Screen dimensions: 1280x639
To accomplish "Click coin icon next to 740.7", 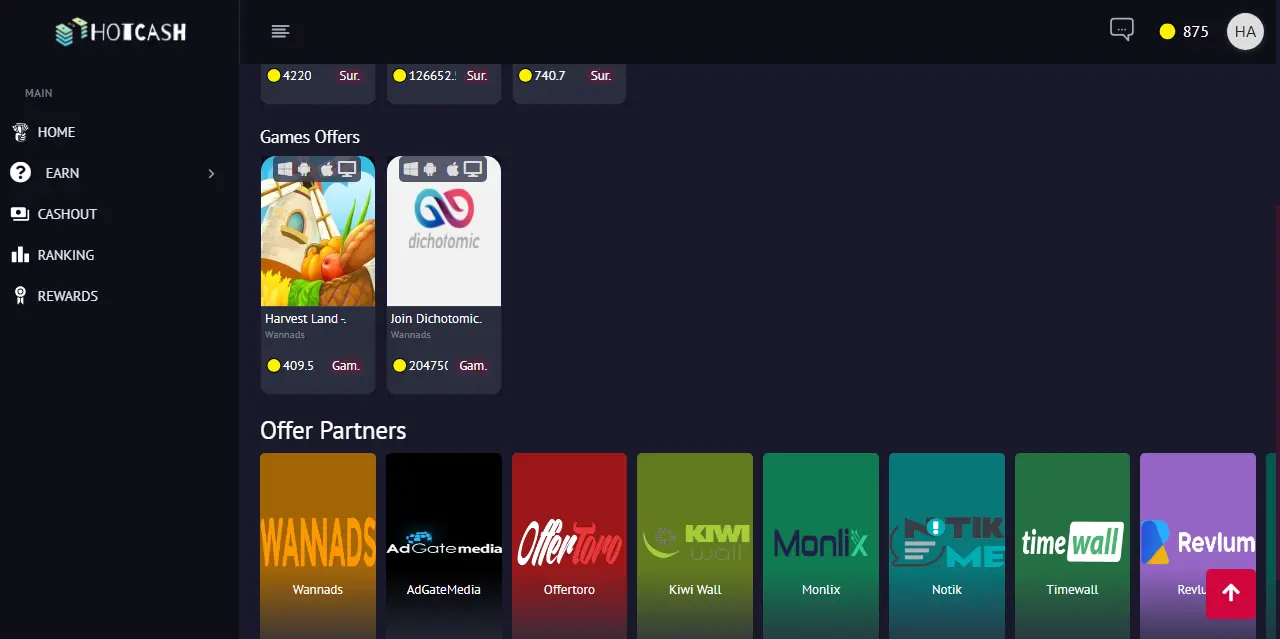I will click(526, 76).
